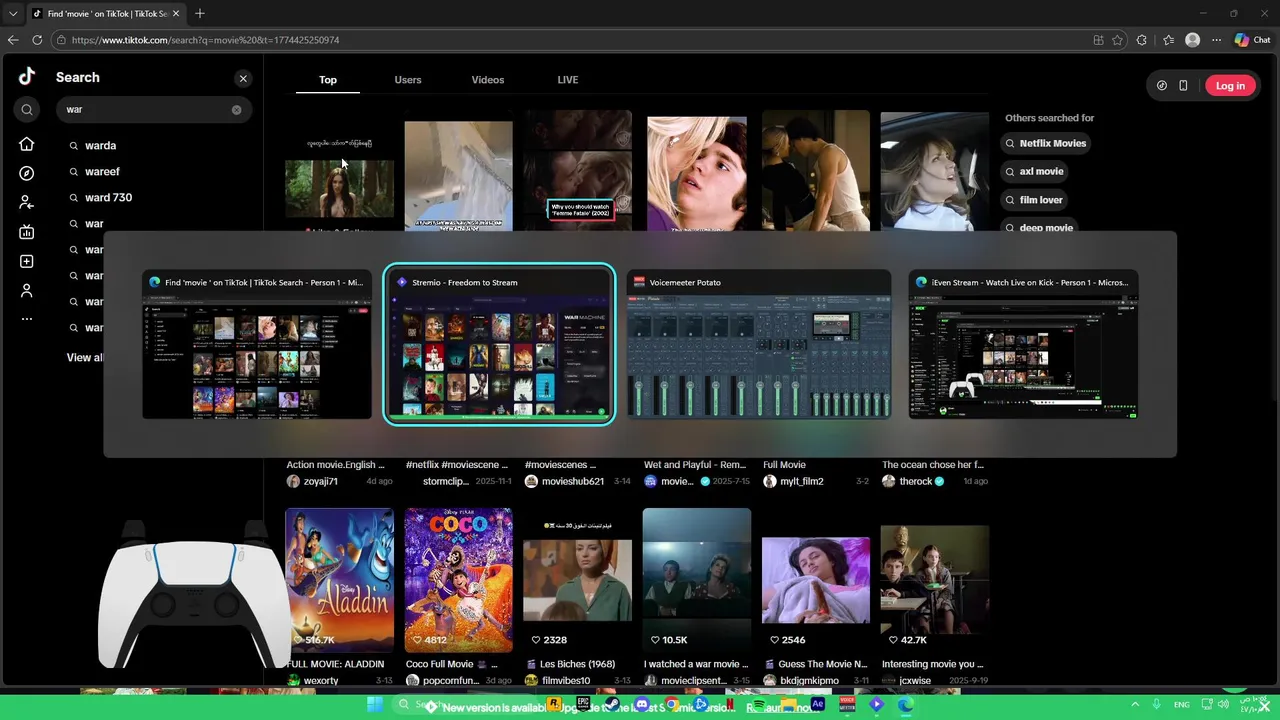Open Epic Games Launcher from the taskbar

(584, 704)
